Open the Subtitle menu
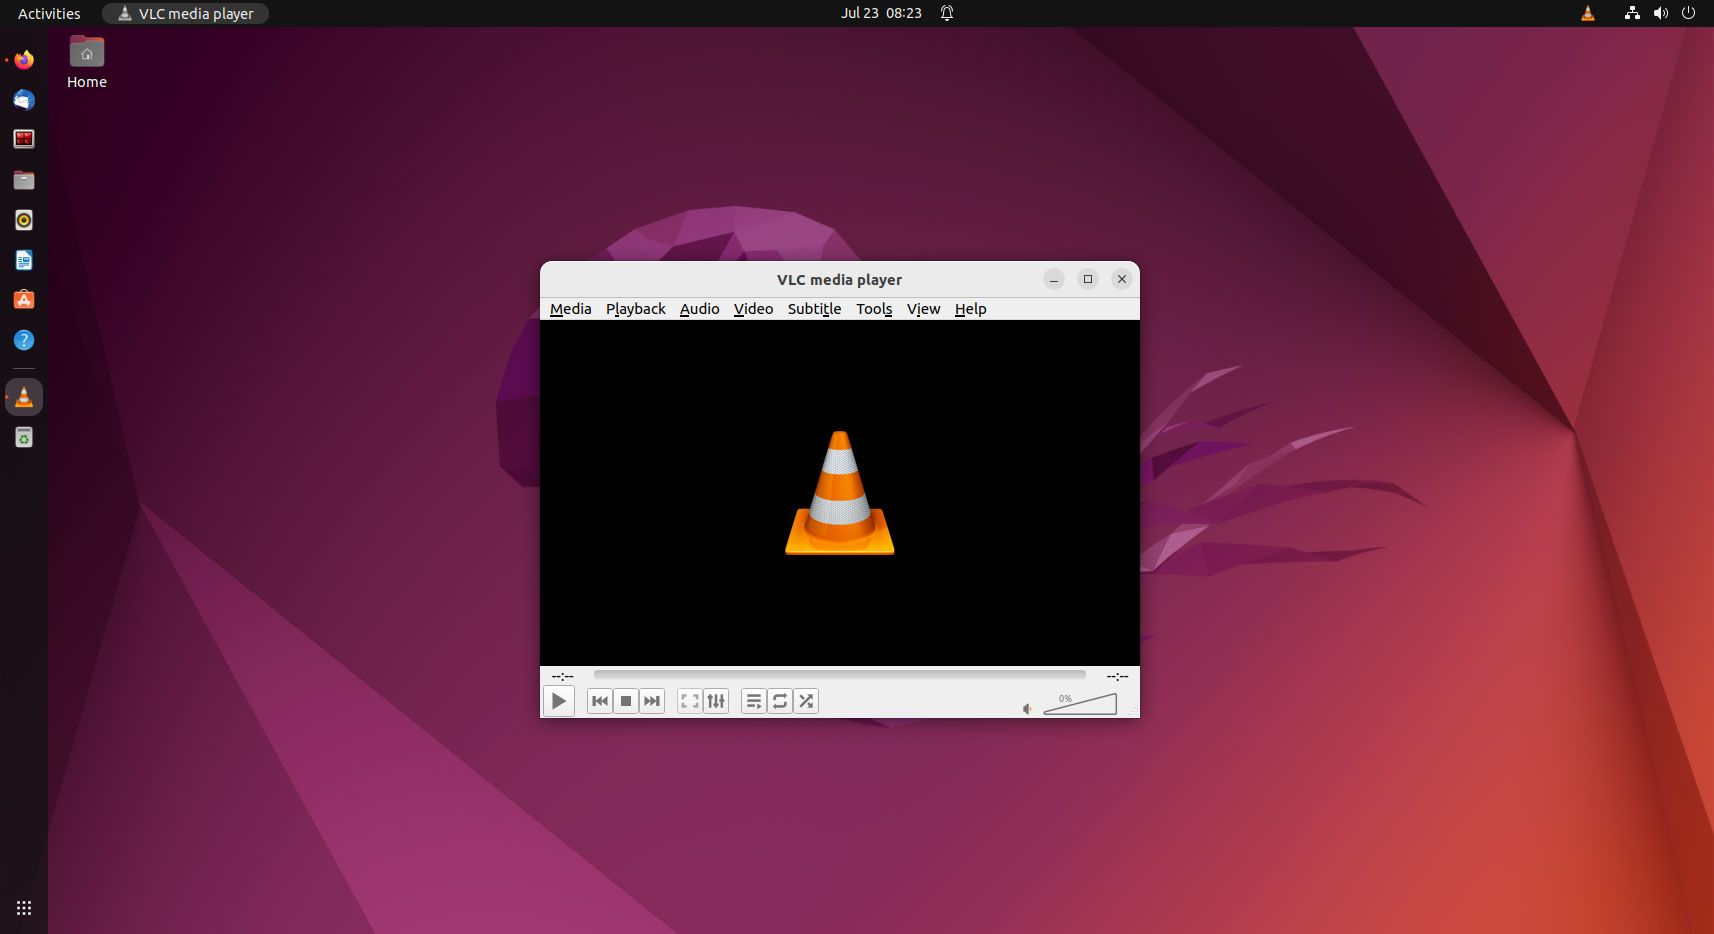The width and height of the screenshot is (1714, 934). tap(814, 309)
